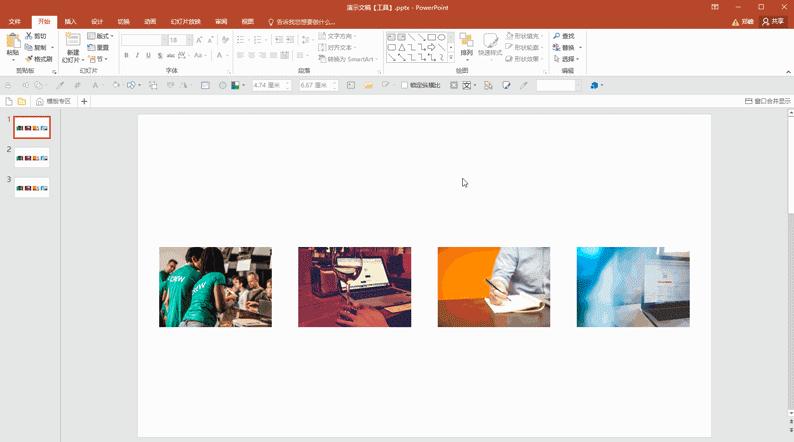Switch to the Insert (插入) ribbon tab
Image resolution: width=794 pixels, height=442 pixels.
[x=70, y=21]
